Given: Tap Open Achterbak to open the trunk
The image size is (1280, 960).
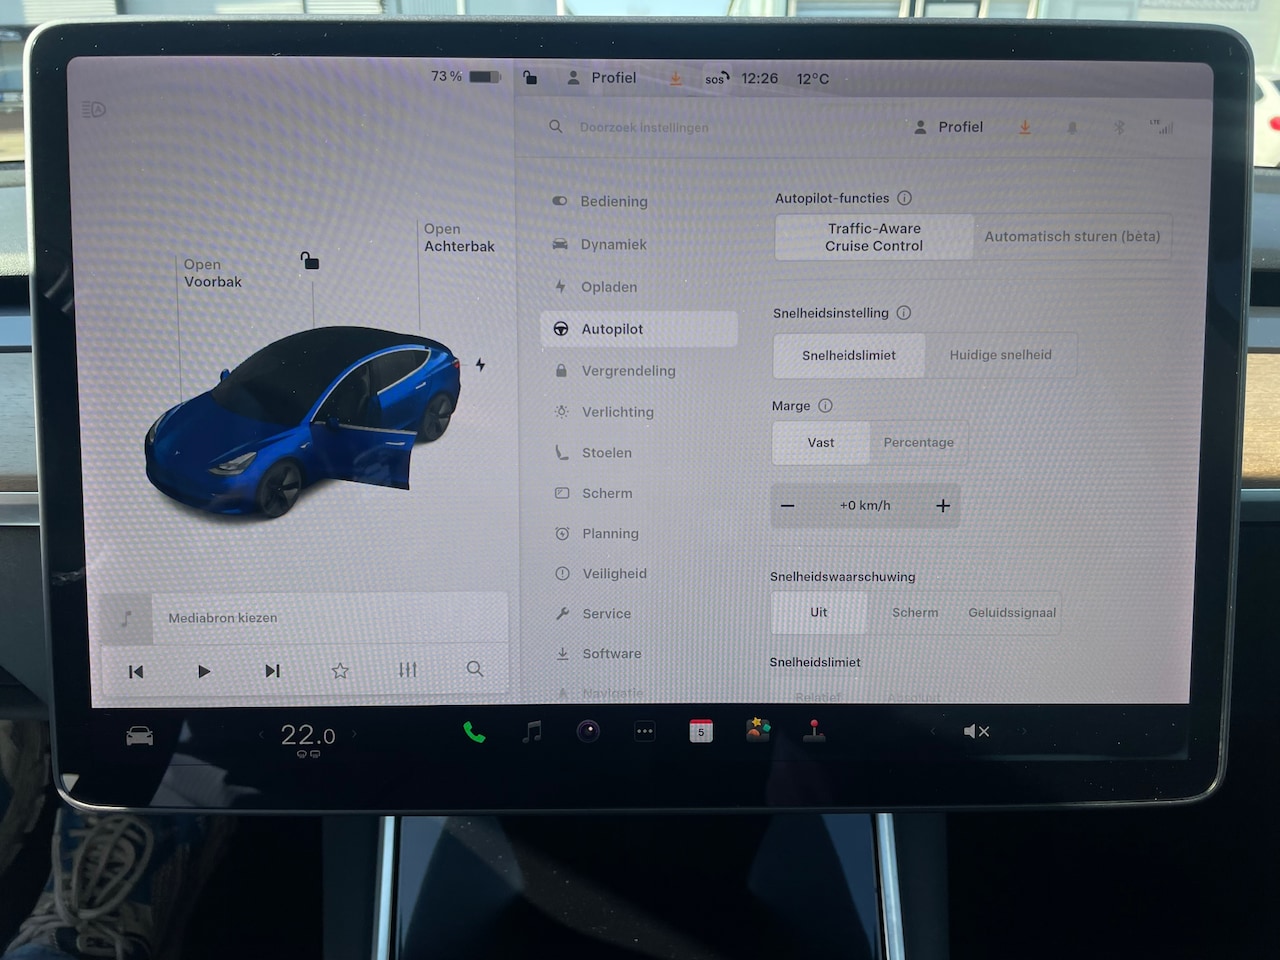Looking at the screenshot, I should 459,238.
